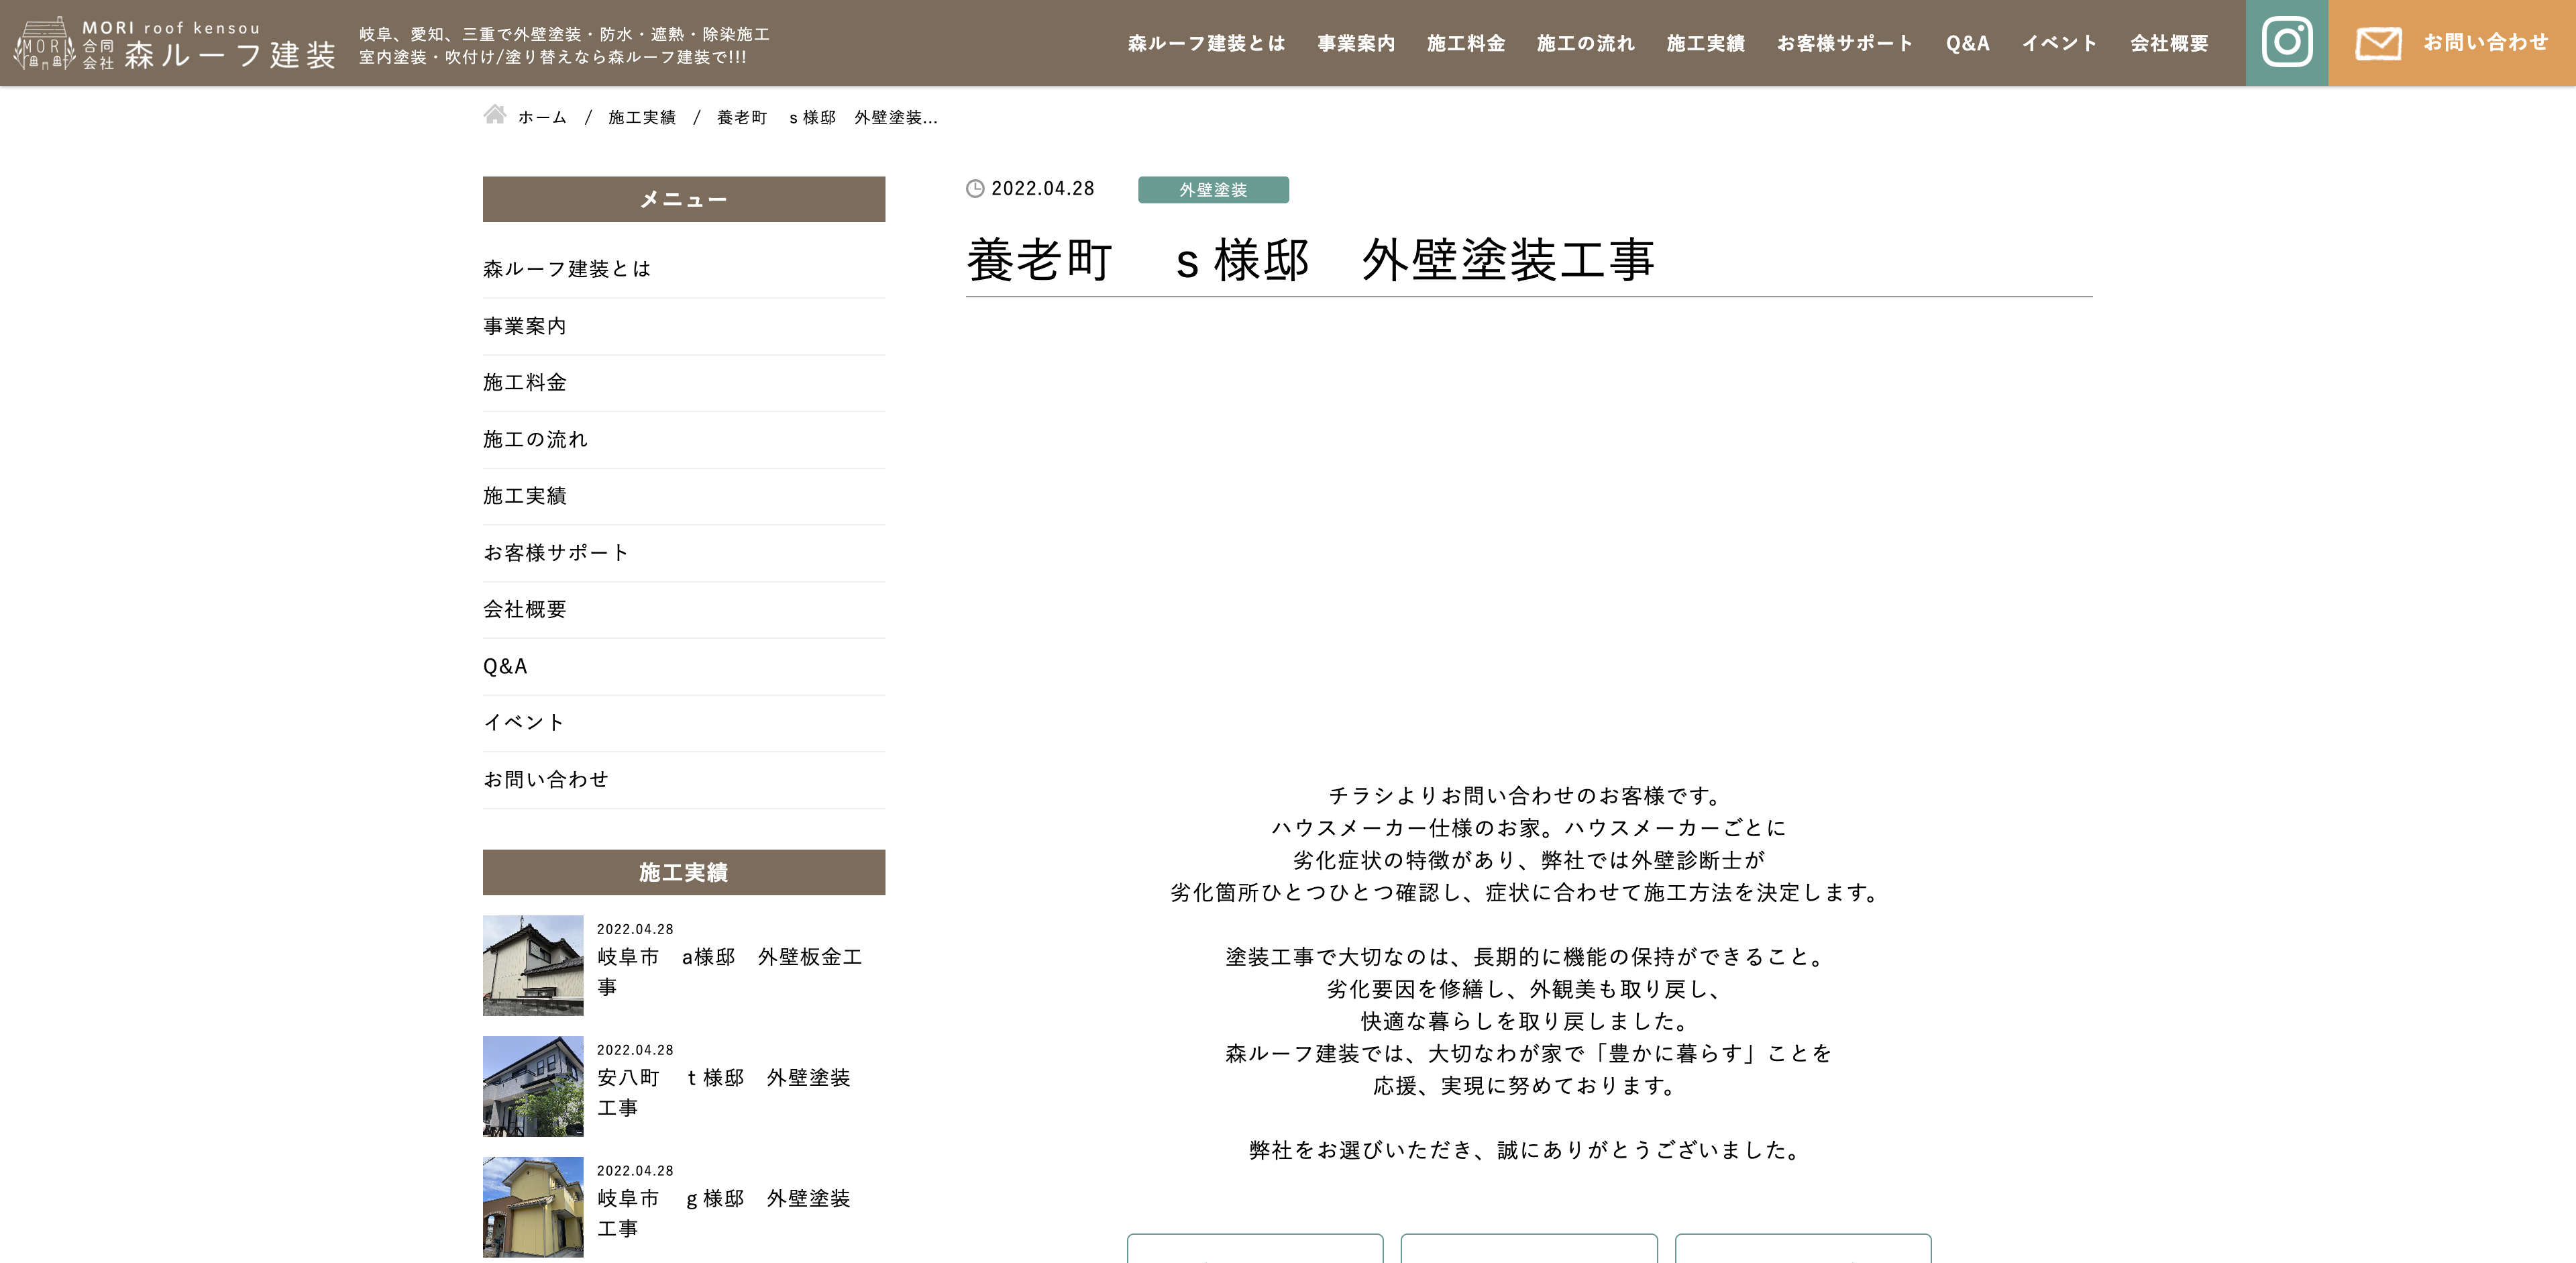Open お客様サポート in top navigation
Image resolution: width=2576 pixels, height=1263 pixels.
point(1845,43)
